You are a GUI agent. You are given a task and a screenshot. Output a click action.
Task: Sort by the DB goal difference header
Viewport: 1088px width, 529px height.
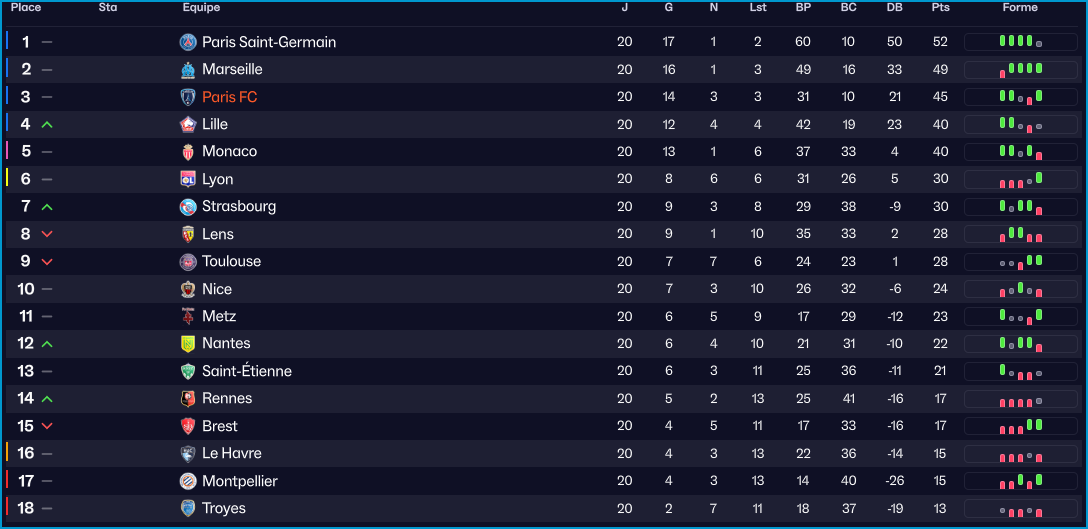894,8
